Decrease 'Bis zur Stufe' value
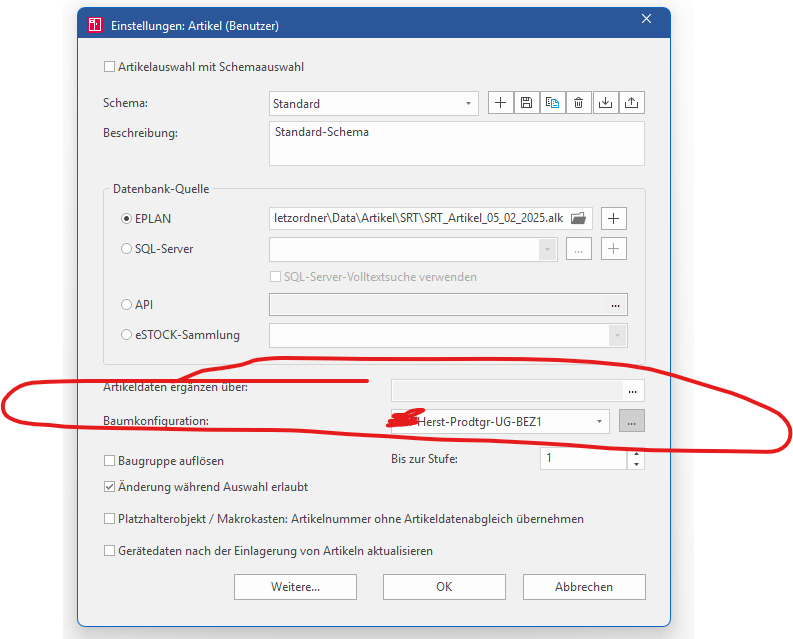Screen dimensions: 793x639 coord(636,464)
